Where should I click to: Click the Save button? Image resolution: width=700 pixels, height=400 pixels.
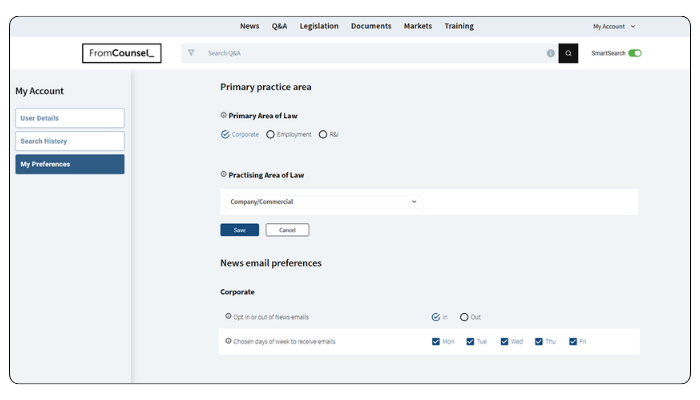(239, 230)
